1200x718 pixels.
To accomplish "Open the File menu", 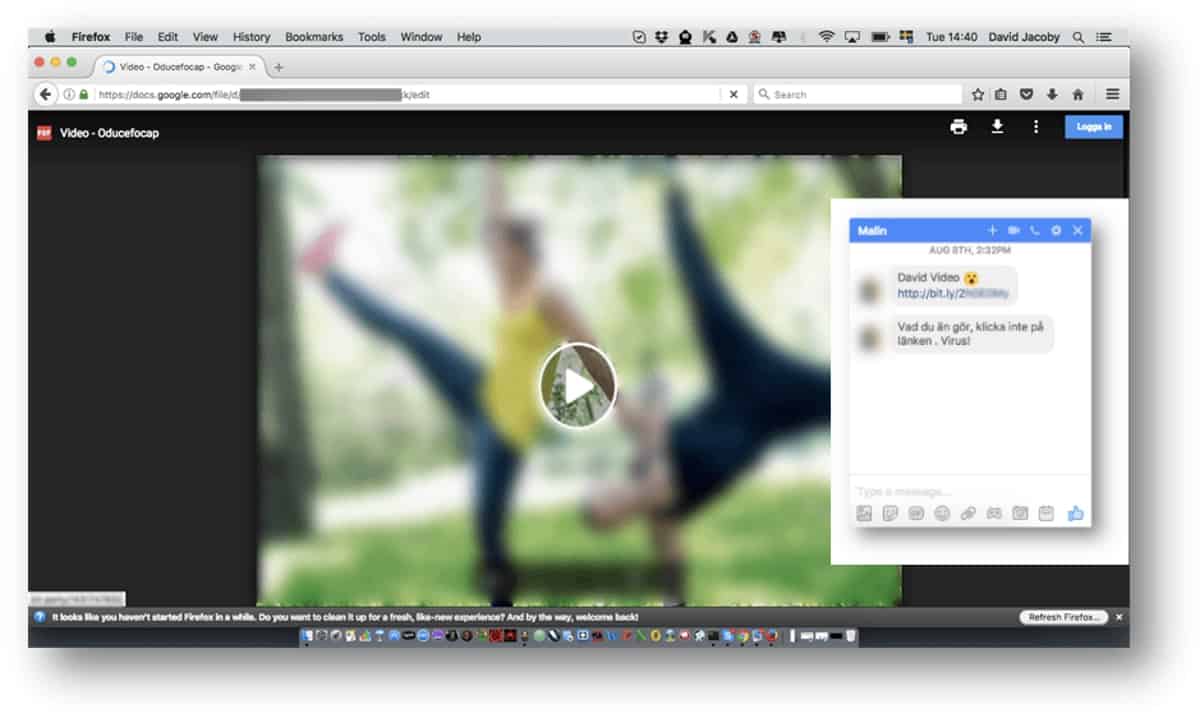I will [x=134, y=37].
